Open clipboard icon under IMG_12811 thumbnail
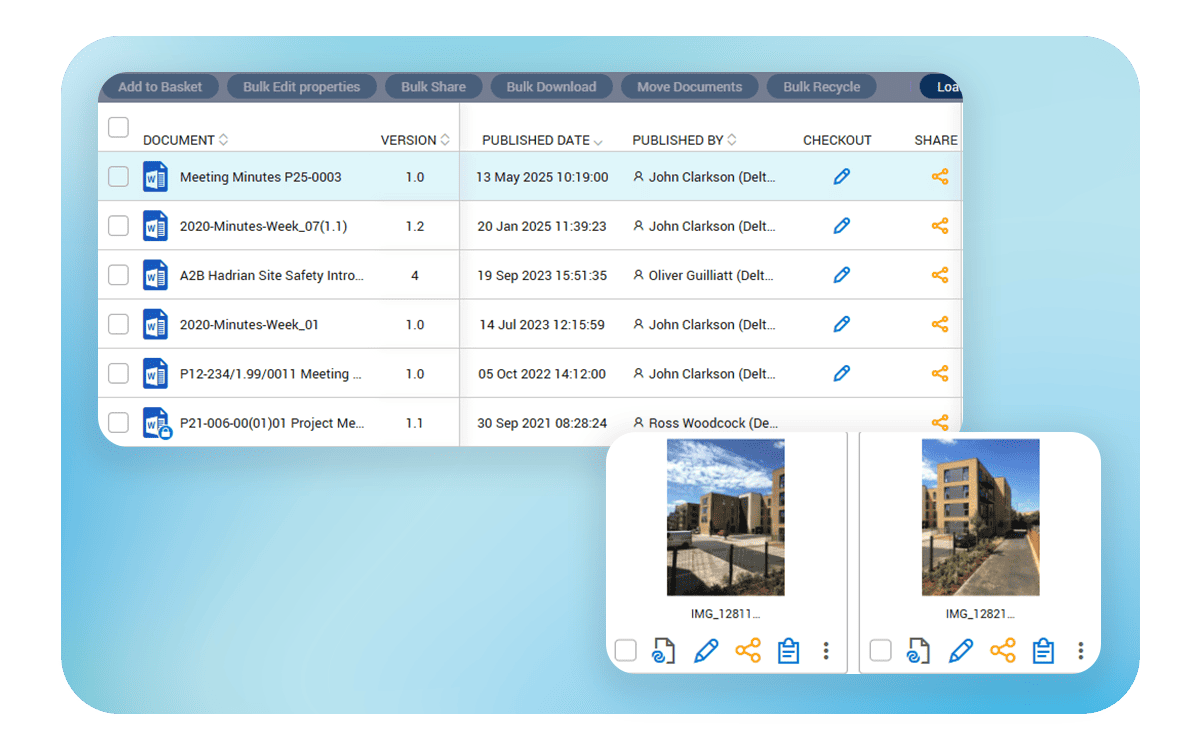 [788, 651]
